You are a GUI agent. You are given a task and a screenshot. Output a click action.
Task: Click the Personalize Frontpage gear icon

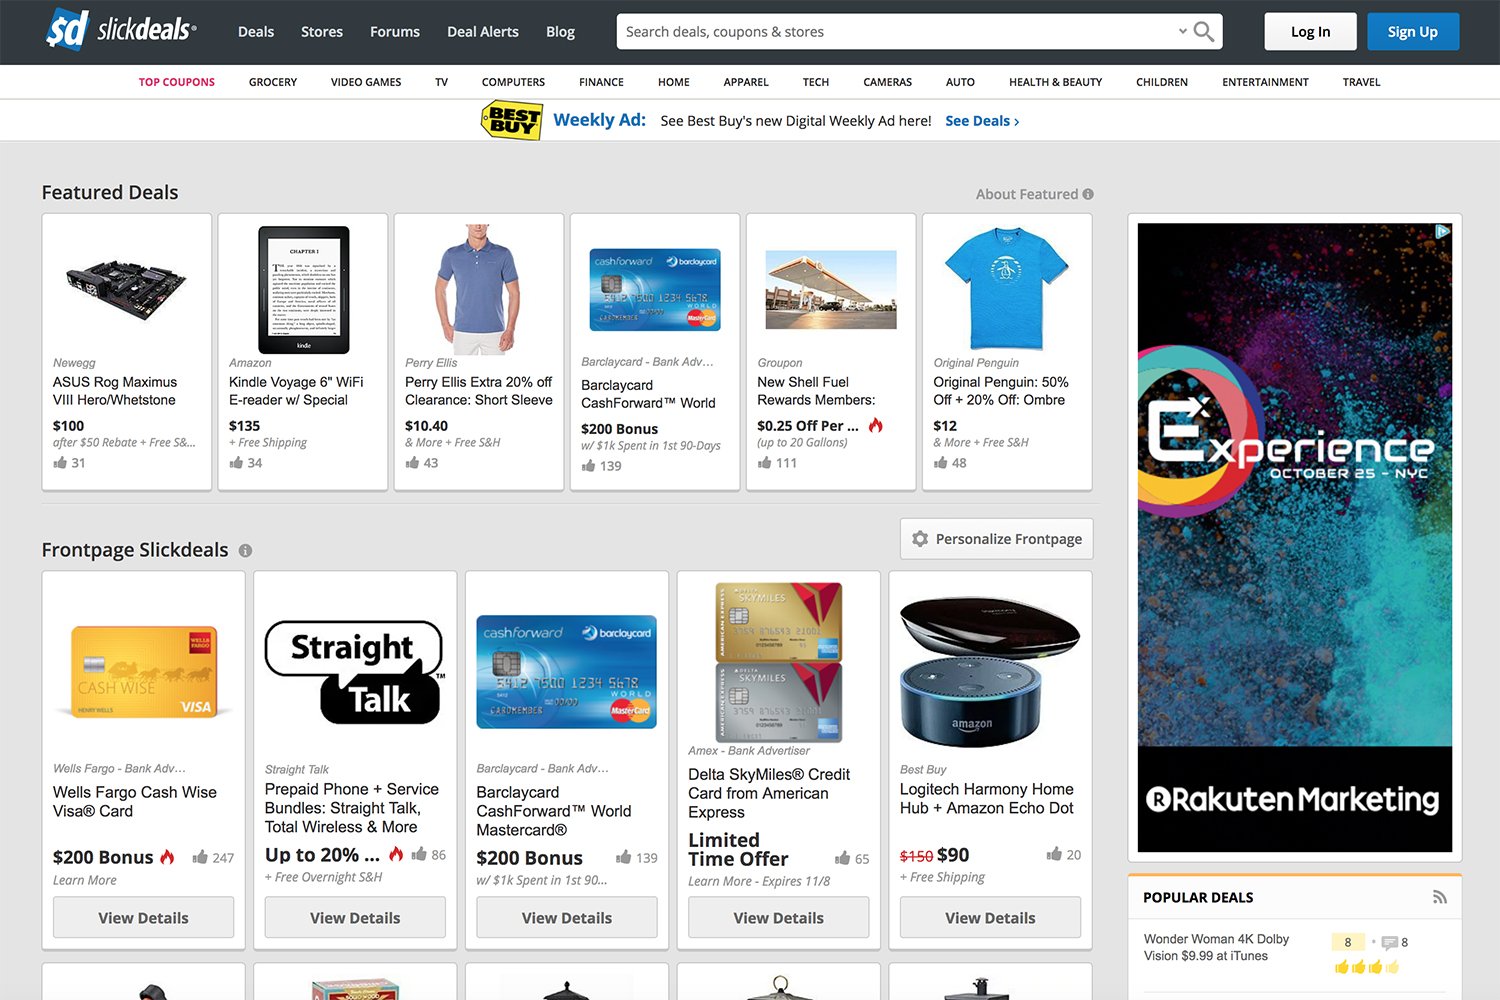(x=920, y=539)
